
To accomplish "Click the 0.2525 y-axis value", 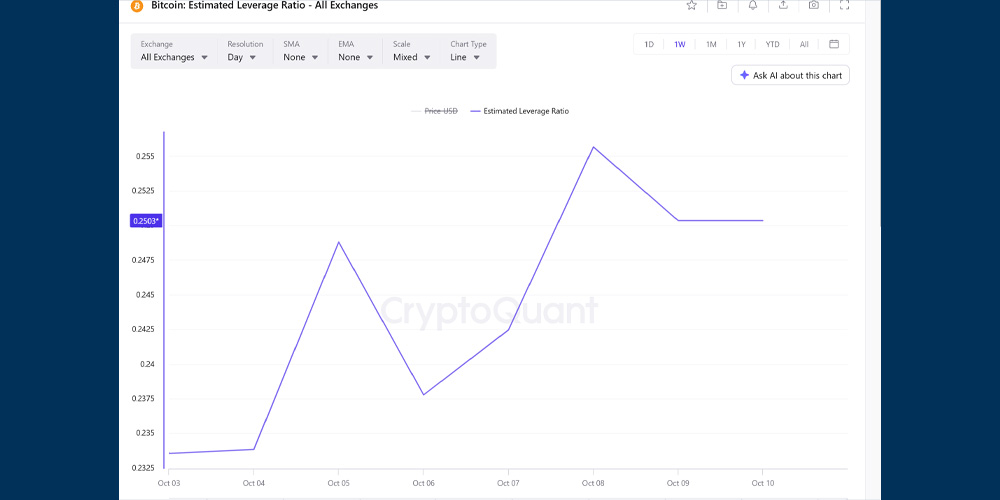I will coord(142,191).
